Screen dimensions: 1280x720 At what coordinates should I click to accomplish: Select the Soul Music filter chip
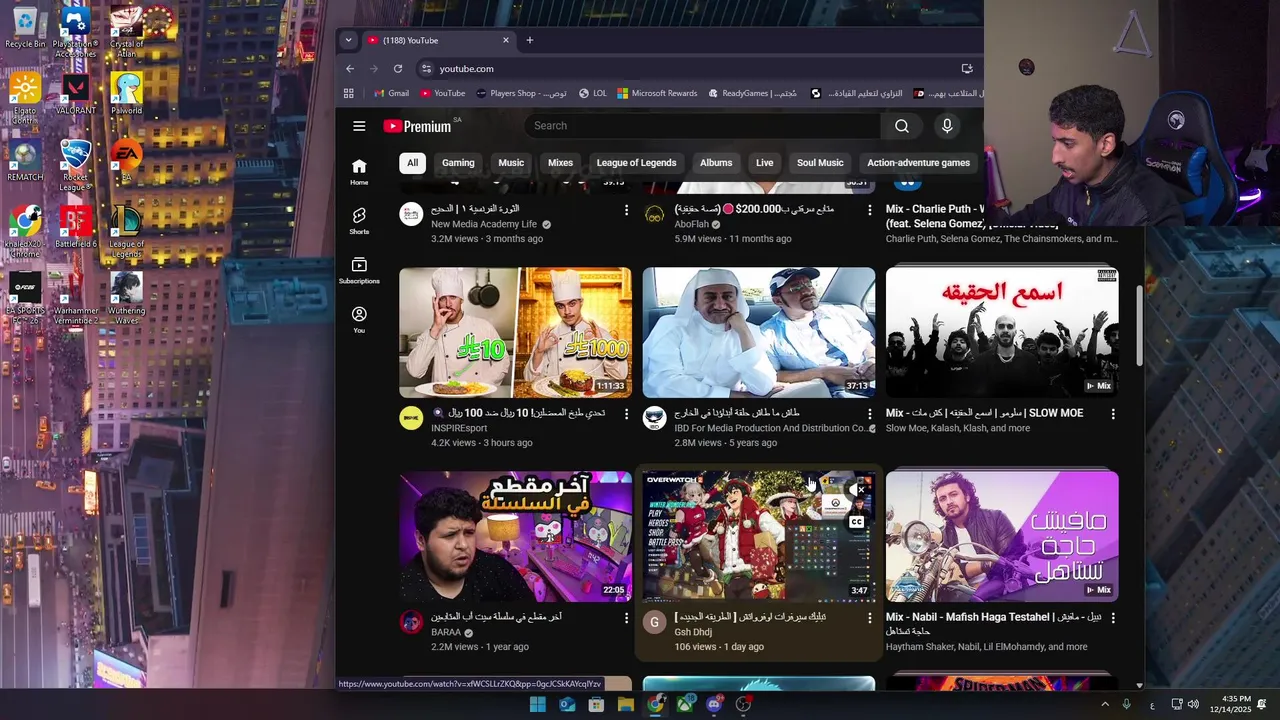click(820, 163)
